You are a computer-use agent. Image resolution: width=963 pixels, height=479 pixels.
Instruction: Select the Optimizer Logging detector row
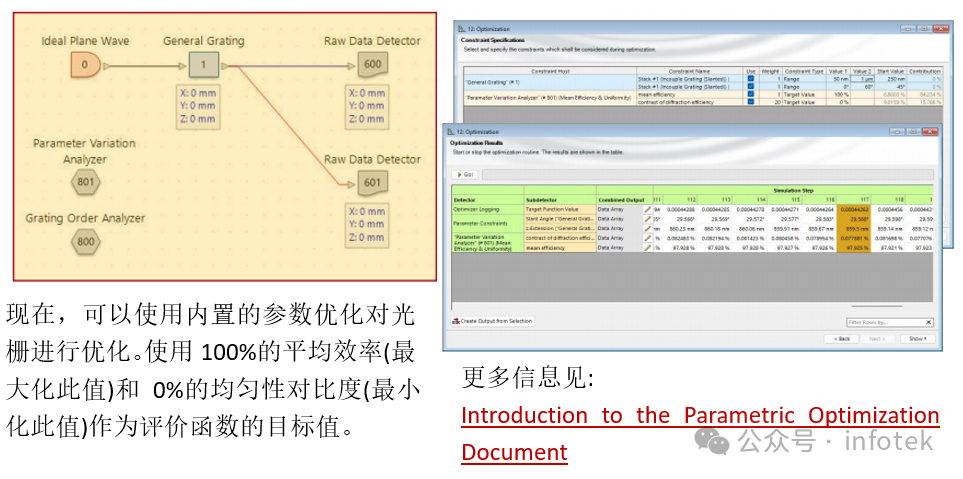click(487, 209)
